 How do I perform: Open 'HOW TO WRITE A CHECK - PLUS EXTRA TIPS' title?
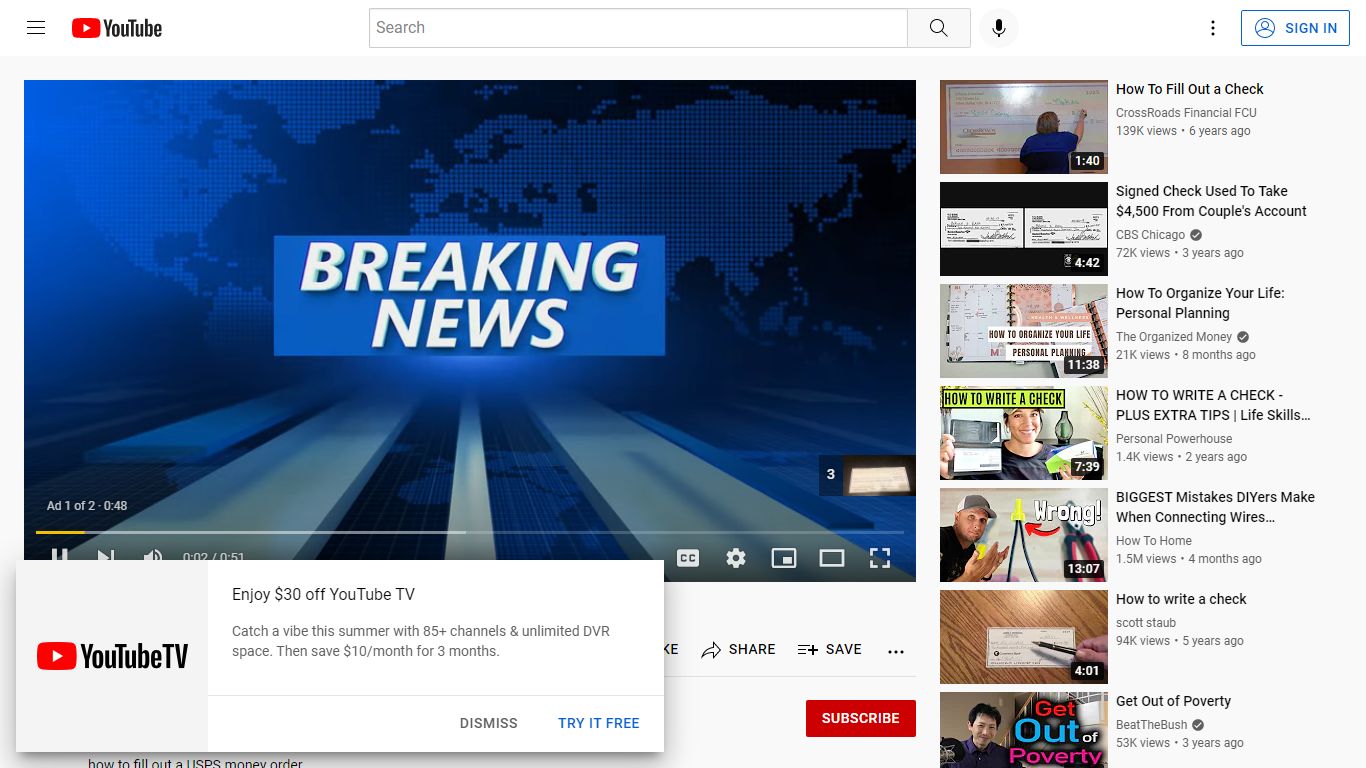coord(1213,405)
